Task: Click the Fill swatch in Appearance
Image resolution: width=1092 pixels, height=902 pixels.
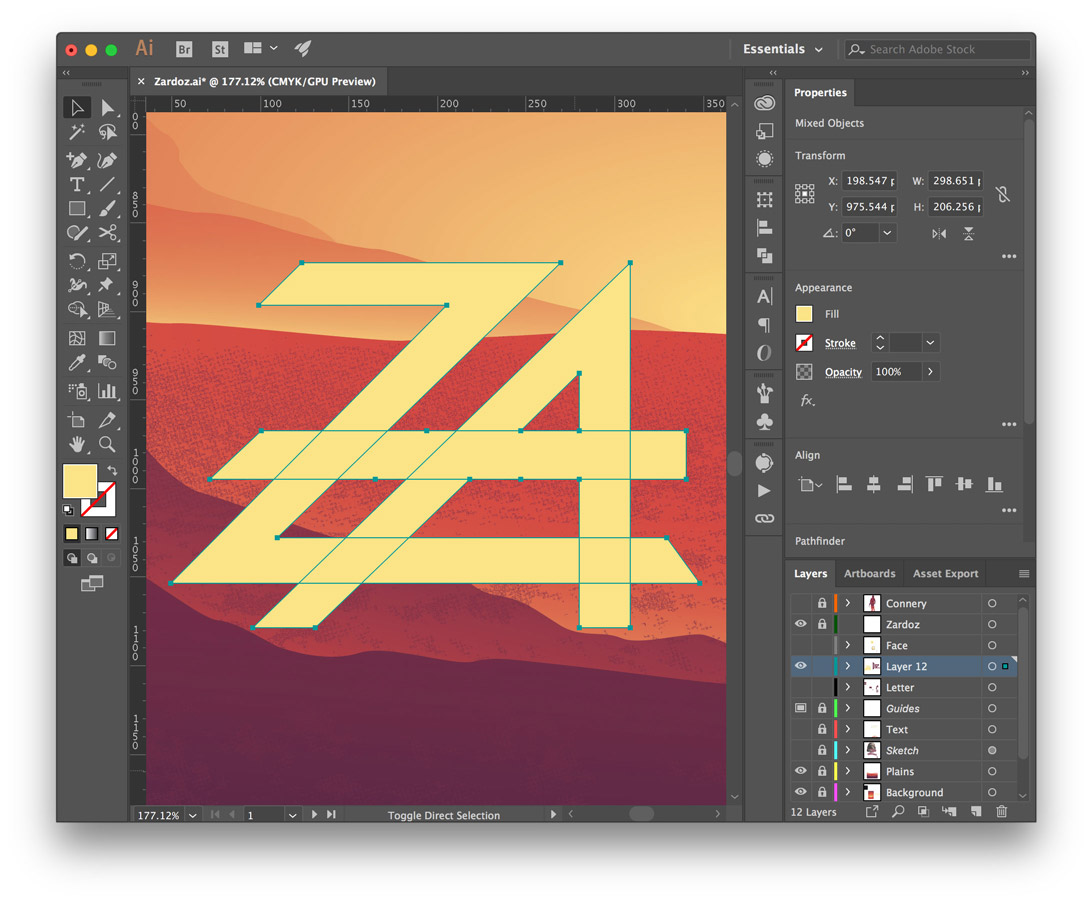Action: [804, 314]
